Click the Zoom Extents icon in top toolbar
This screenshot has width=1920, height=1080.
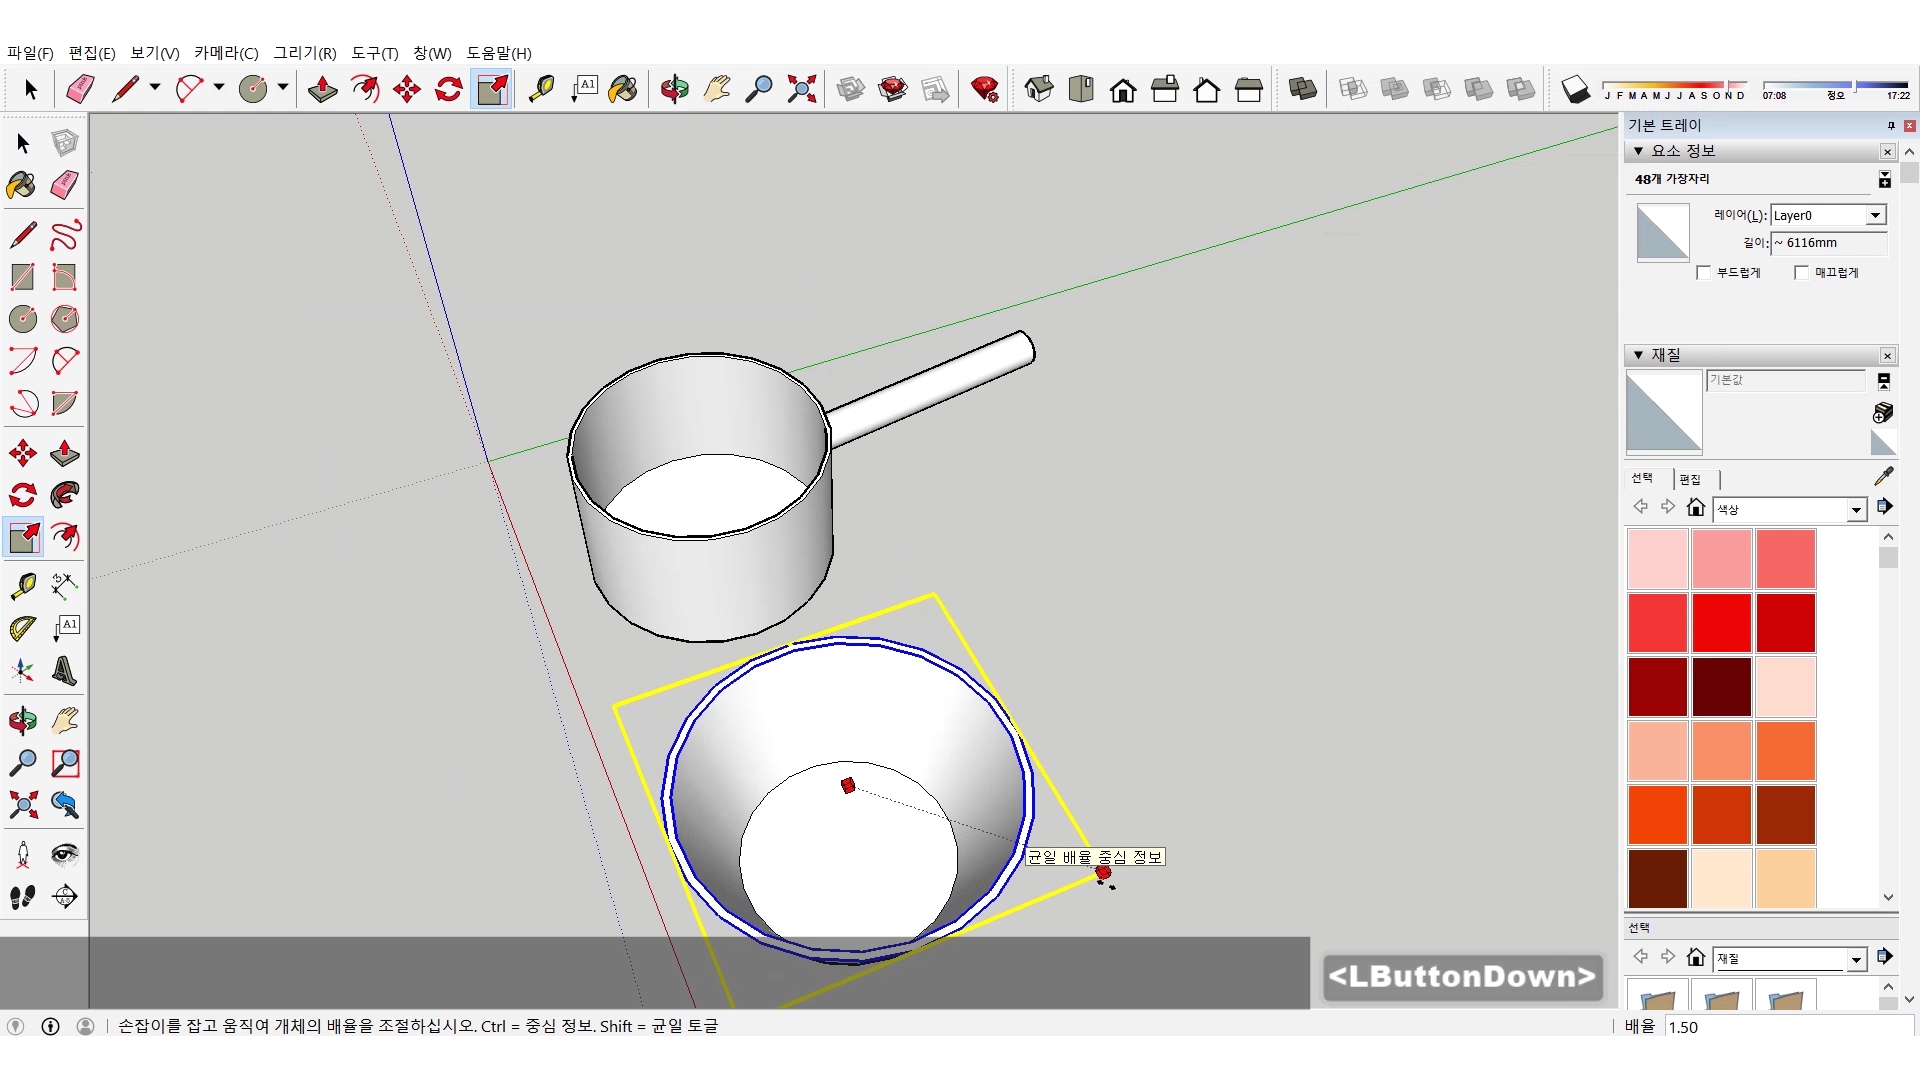[801, 89]
